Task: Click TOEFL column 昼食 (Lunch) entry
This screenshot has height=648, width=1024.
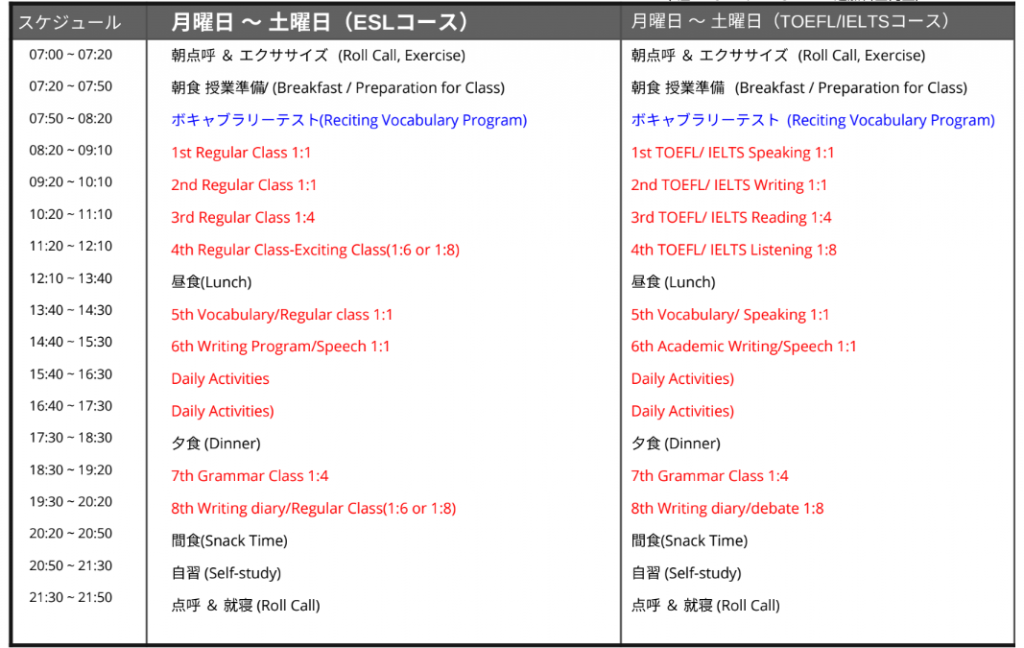Action: point(673,282)
